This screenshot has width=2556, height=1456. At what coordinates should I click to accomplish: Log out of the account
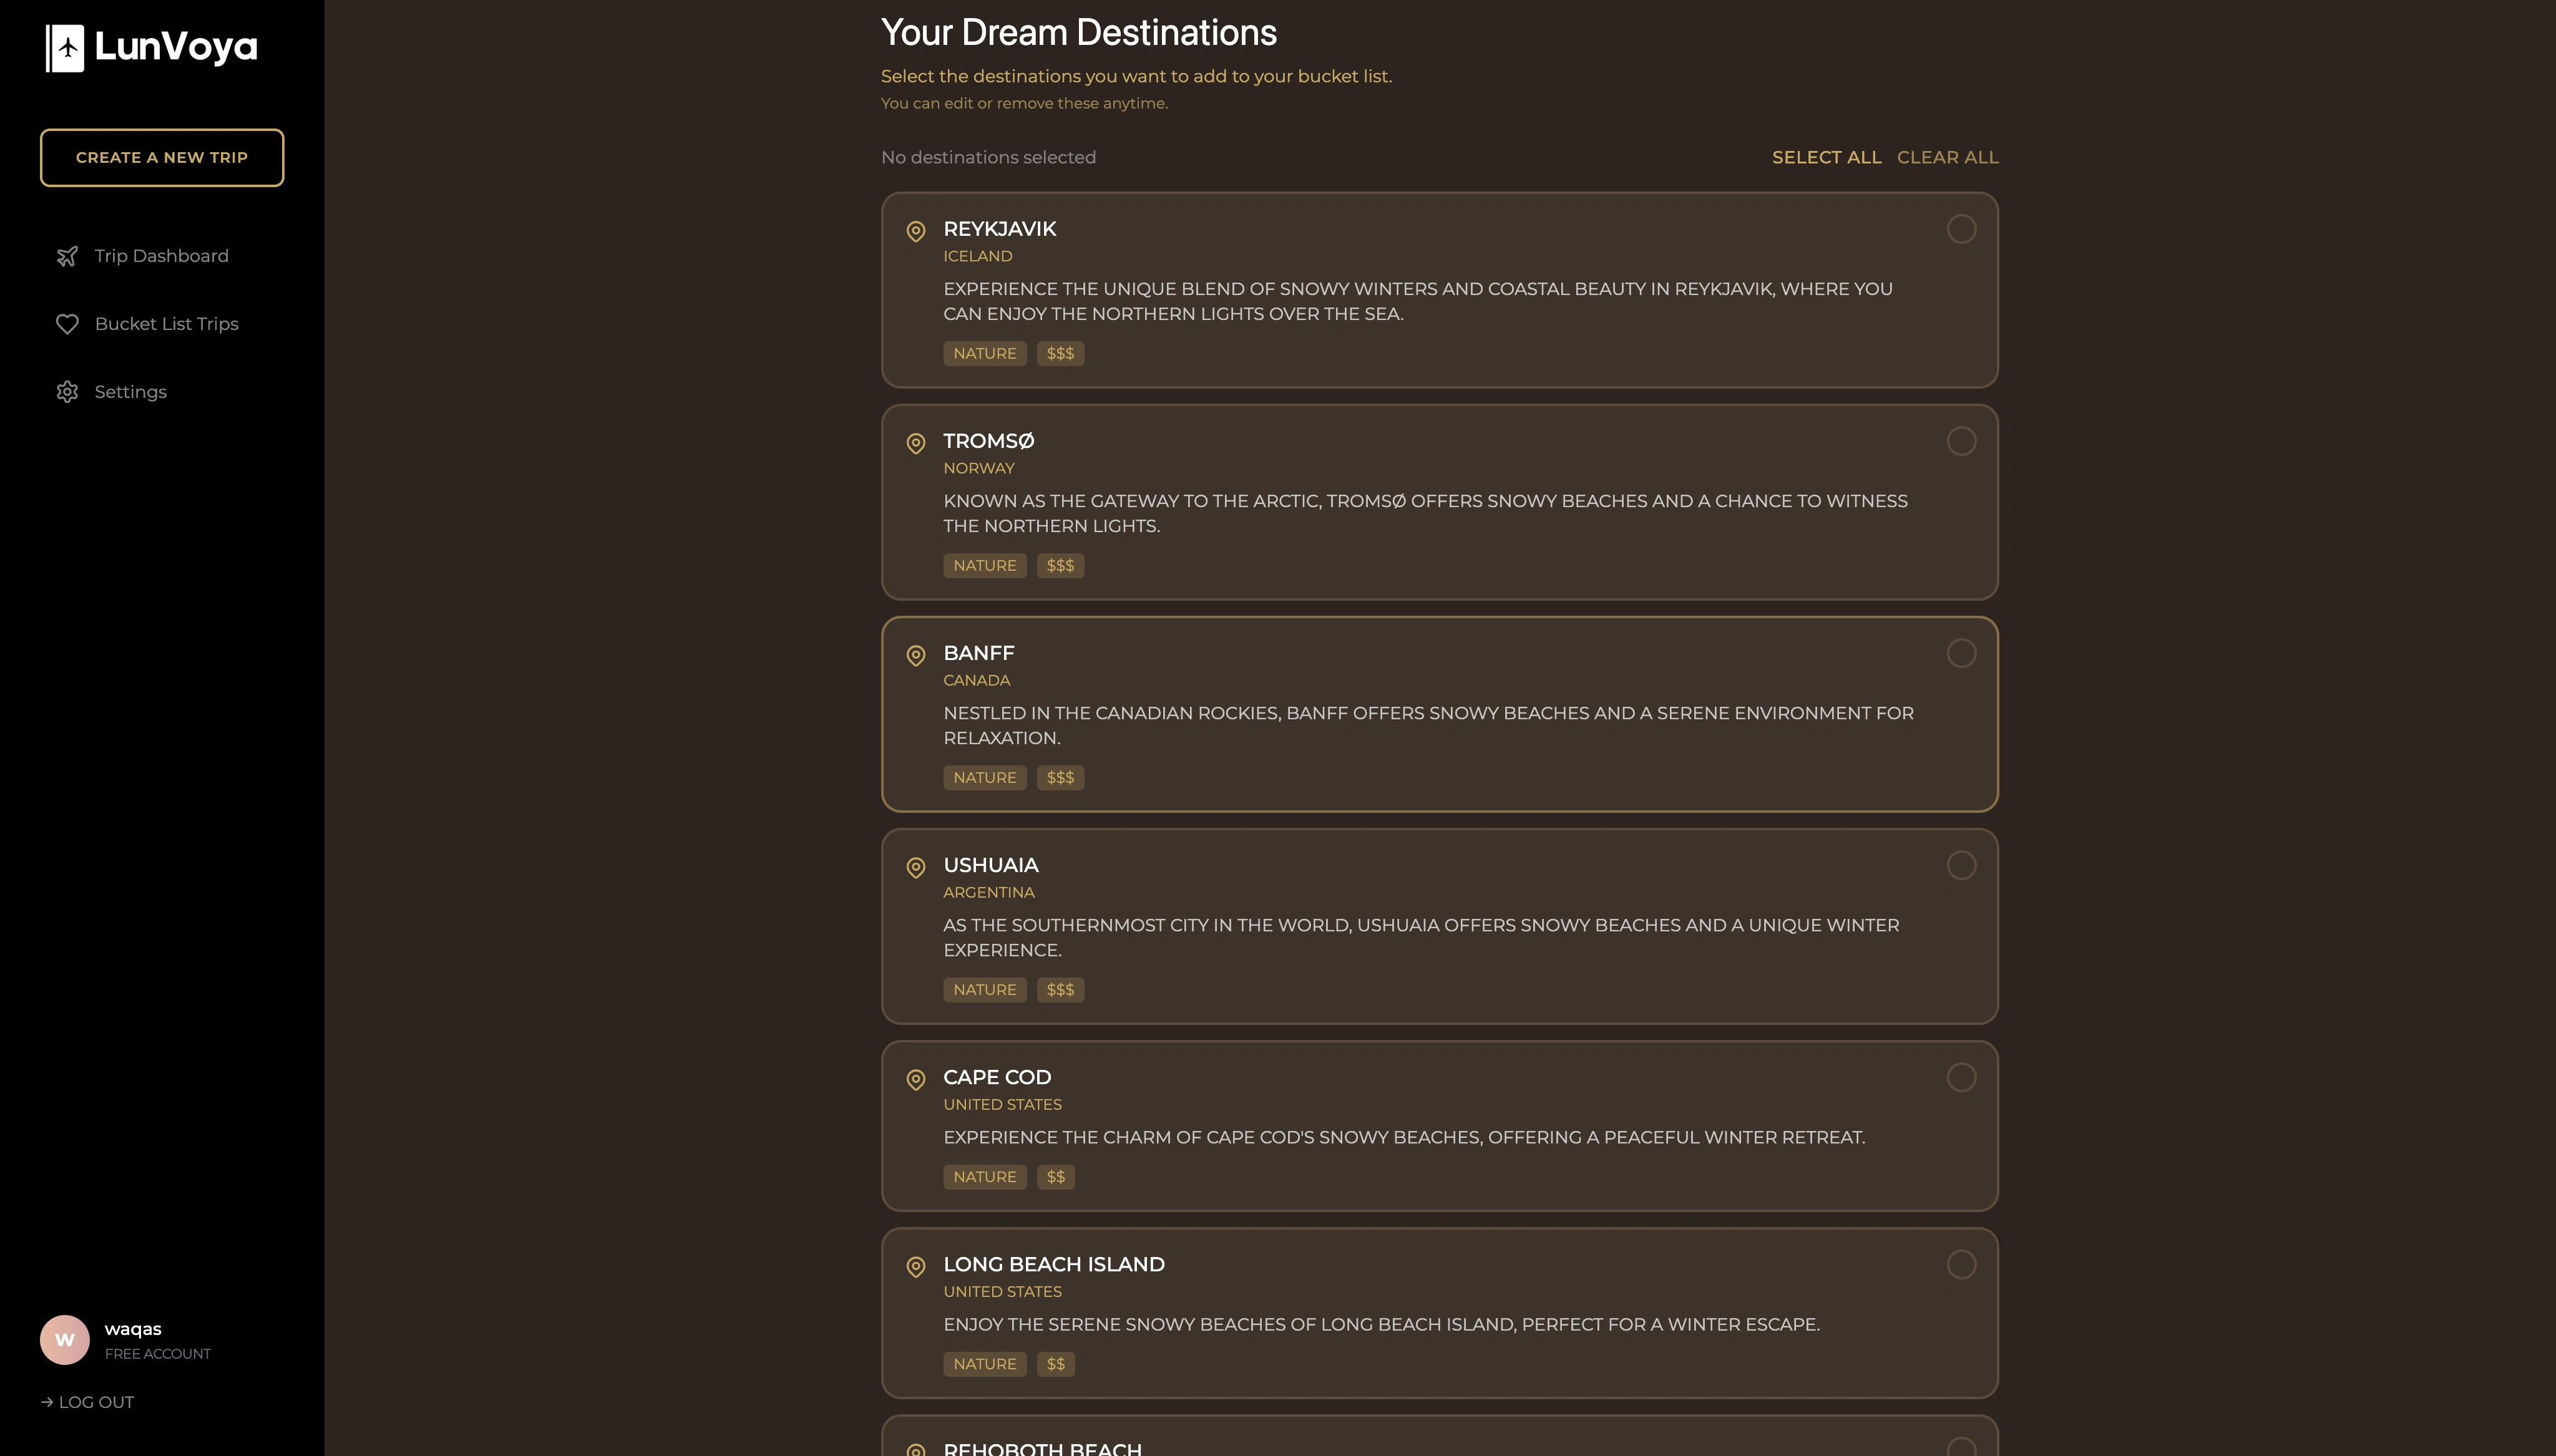coord(88,1402)
